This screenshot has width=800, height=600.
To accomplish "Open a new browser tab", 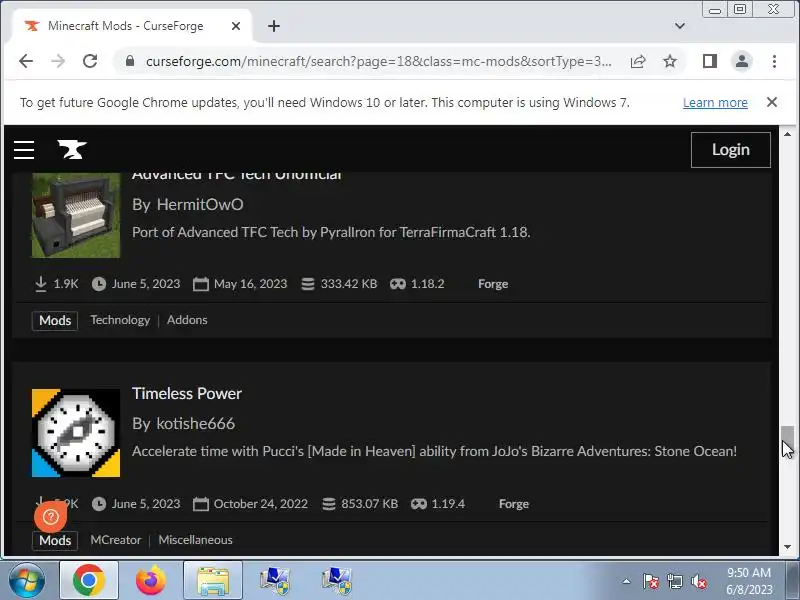I will (274, 26).
